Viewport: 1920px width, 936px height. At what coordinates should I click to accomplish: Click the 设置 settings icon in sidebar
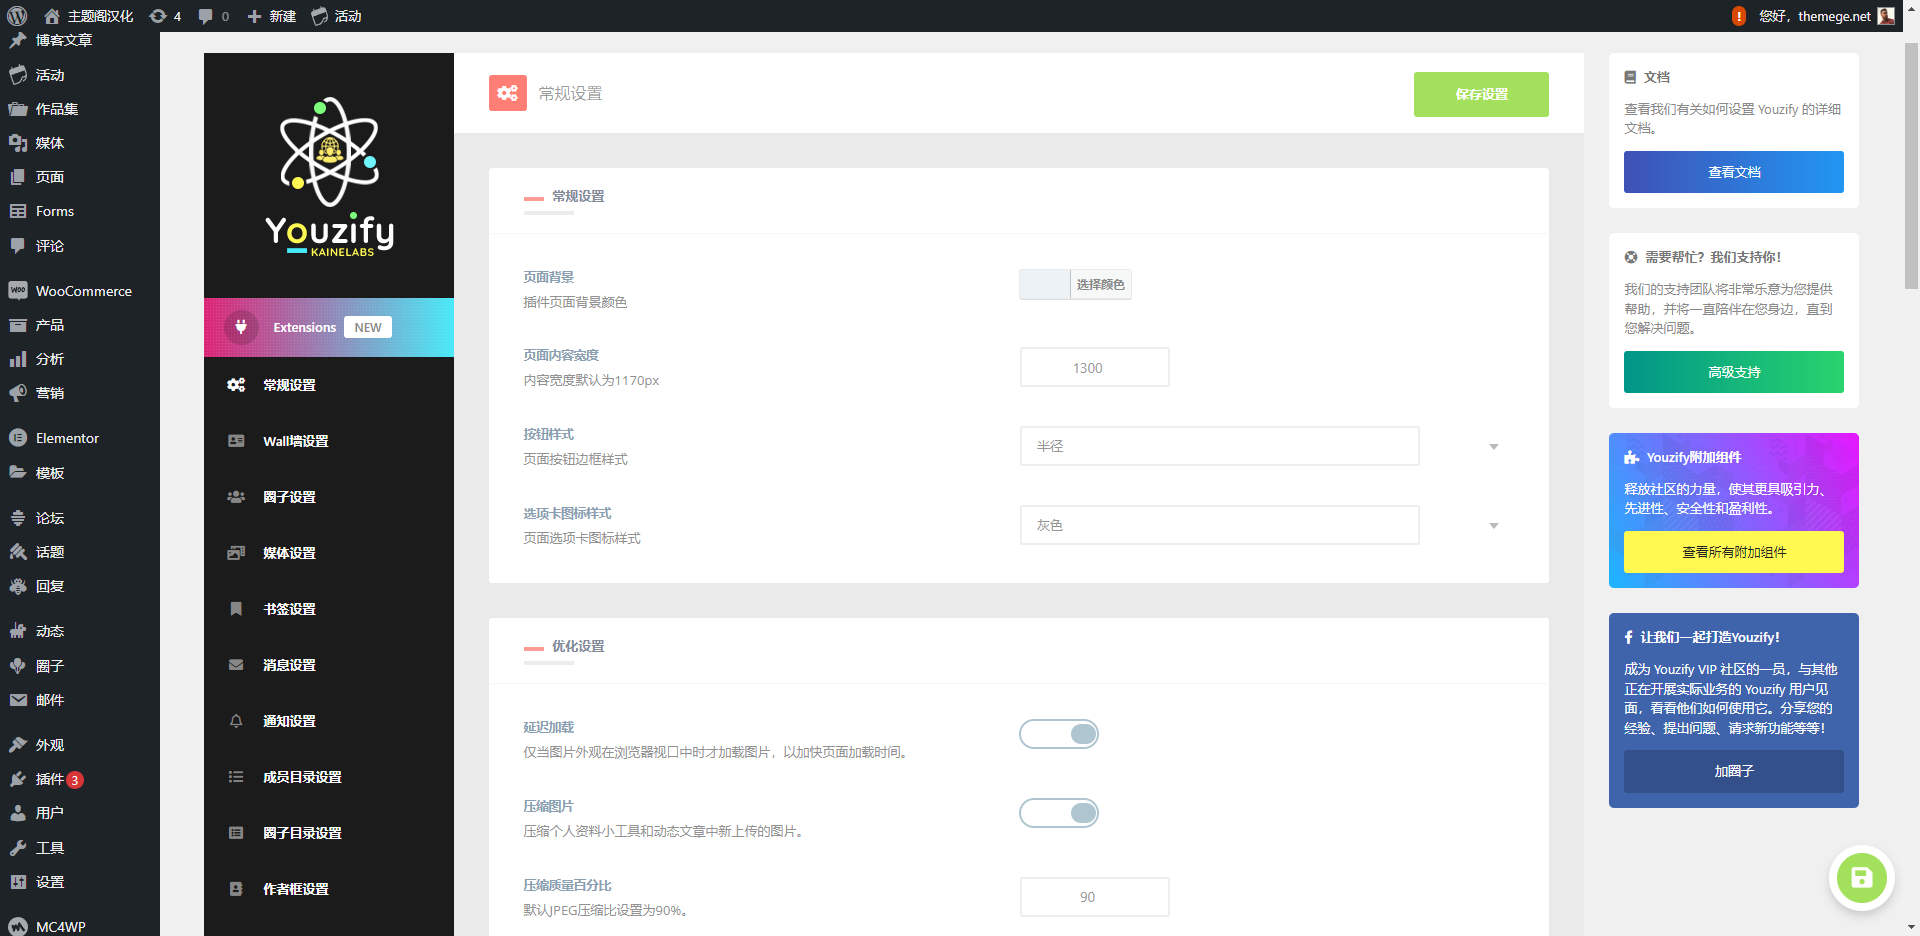click(18, 882)
